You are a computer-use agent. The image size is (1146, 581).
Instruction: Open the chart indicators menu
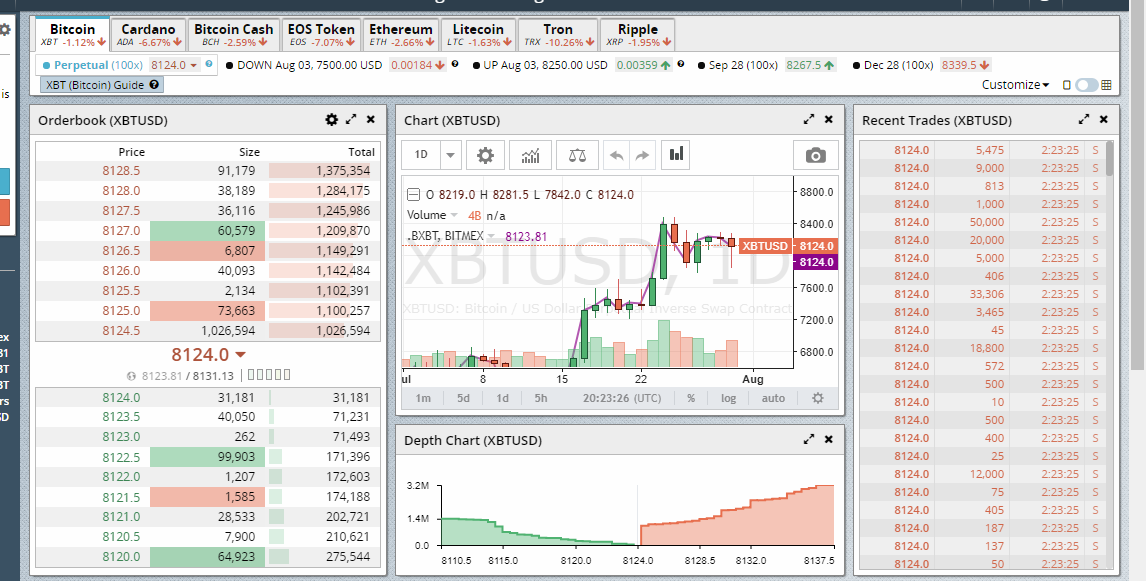pyautogui.click(x=530, y=155)
